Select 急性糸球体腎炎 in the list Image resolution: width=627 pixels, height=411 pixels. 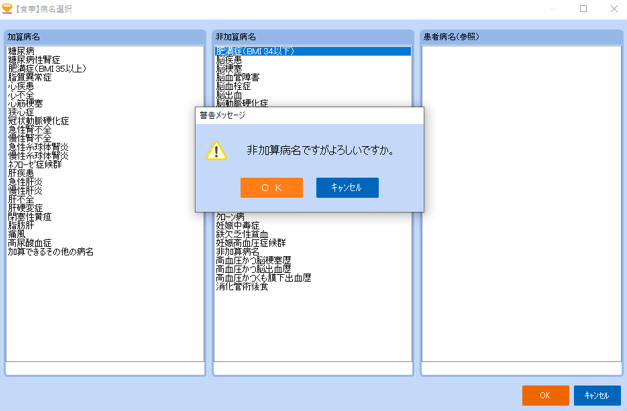point(38,147)
